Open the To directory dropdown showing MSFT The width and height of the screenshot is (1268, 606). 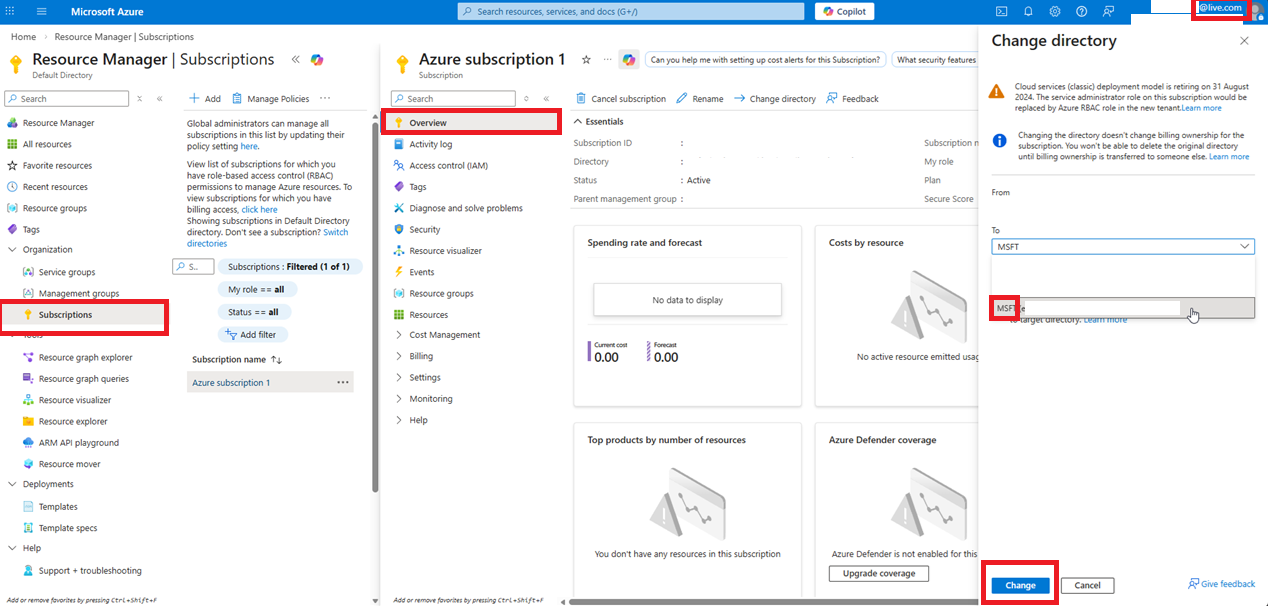pyautogui.click(x=1123, y=246)
